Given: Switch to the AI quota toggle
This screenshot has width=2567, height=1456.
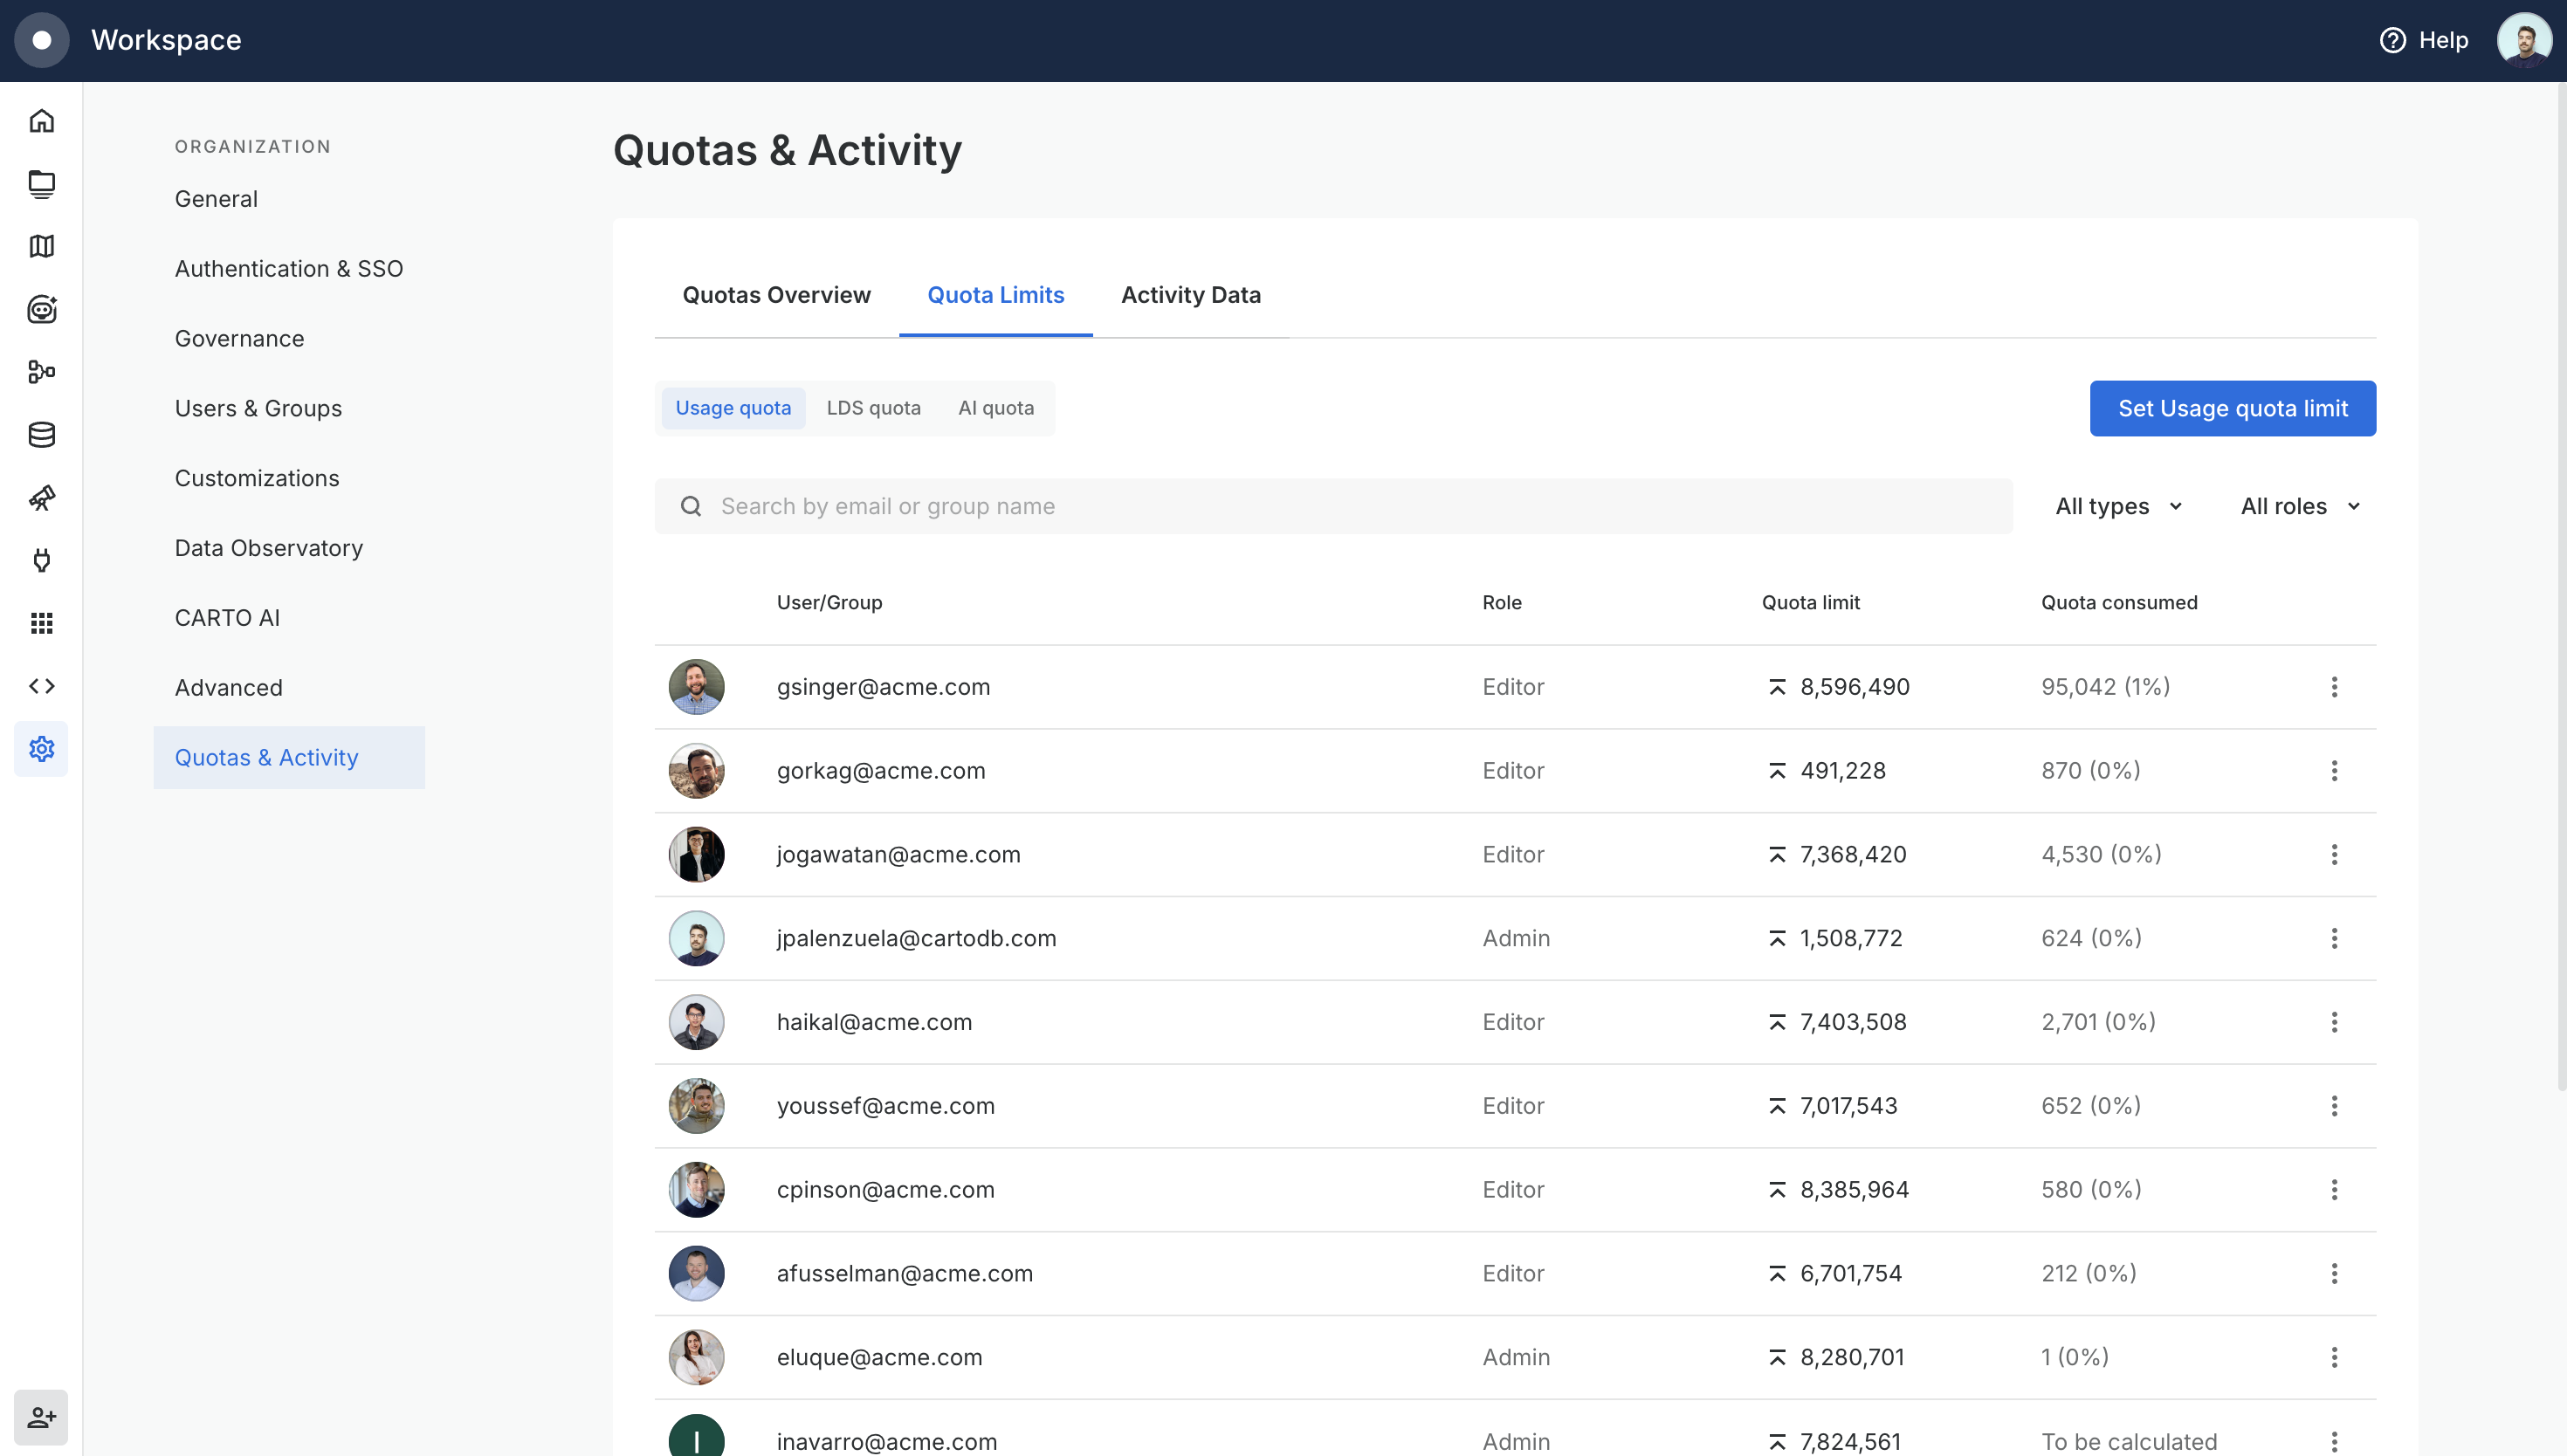Looking at the screenshot, I should [x=996, y=408].
